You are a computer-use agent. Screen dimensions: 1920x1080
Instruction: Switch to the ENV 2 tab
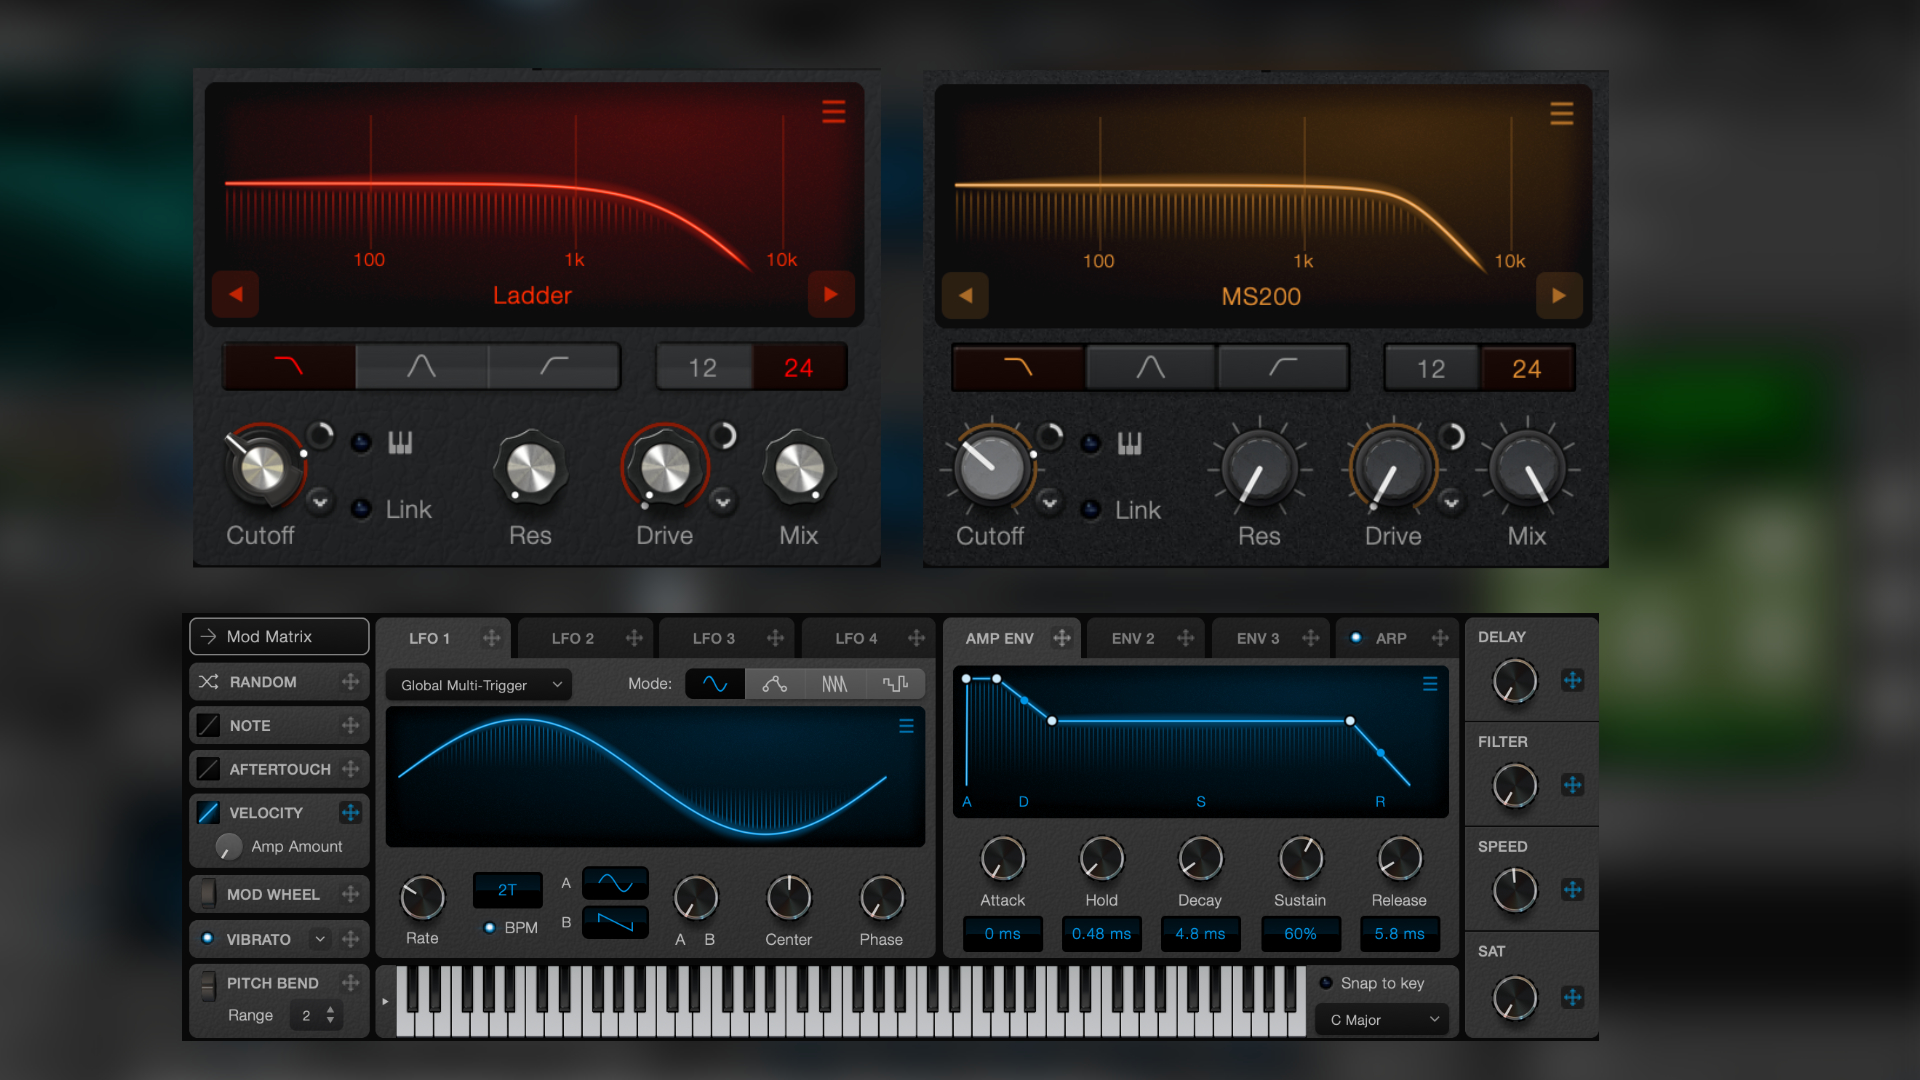[1132, 638]
